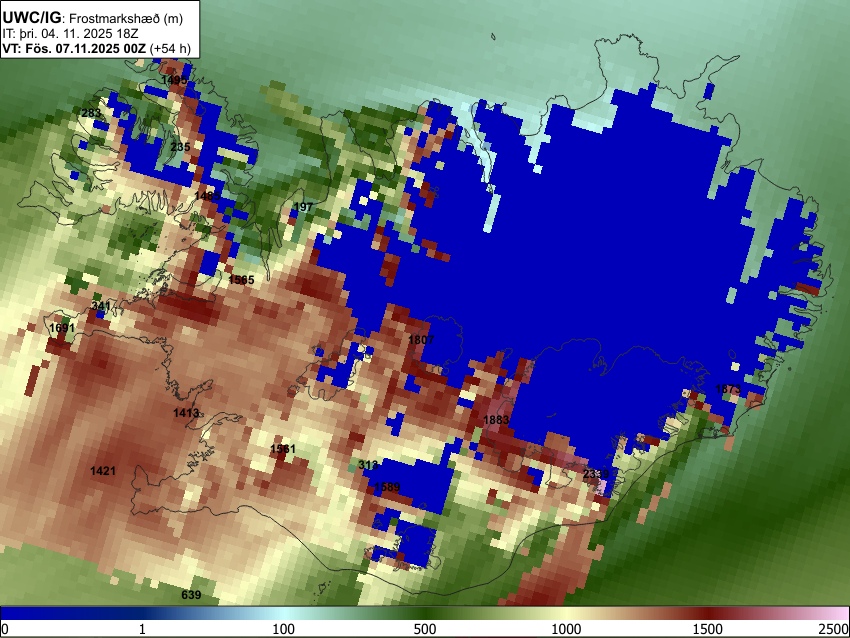The height and width of the screenshot is (638, 850).
Task: Click the legend tick label 100
Action: (284, 629)
